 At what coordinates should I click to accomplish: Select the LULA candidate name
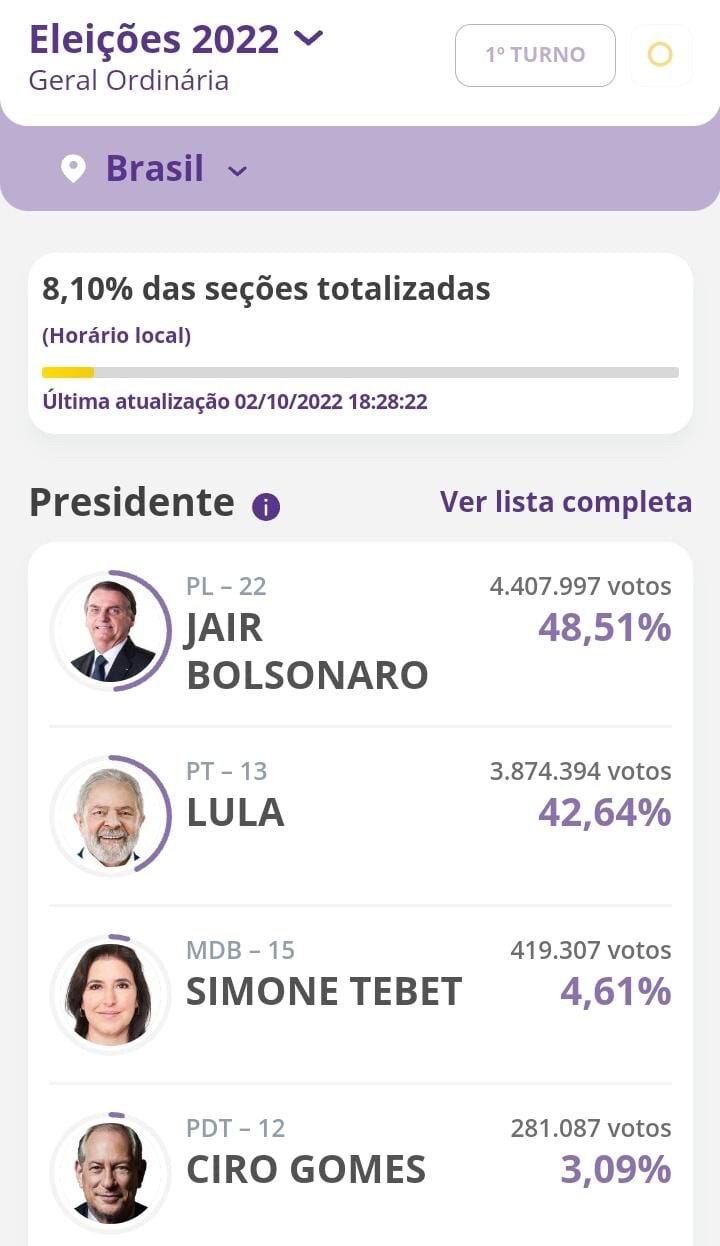click(236, 813)
